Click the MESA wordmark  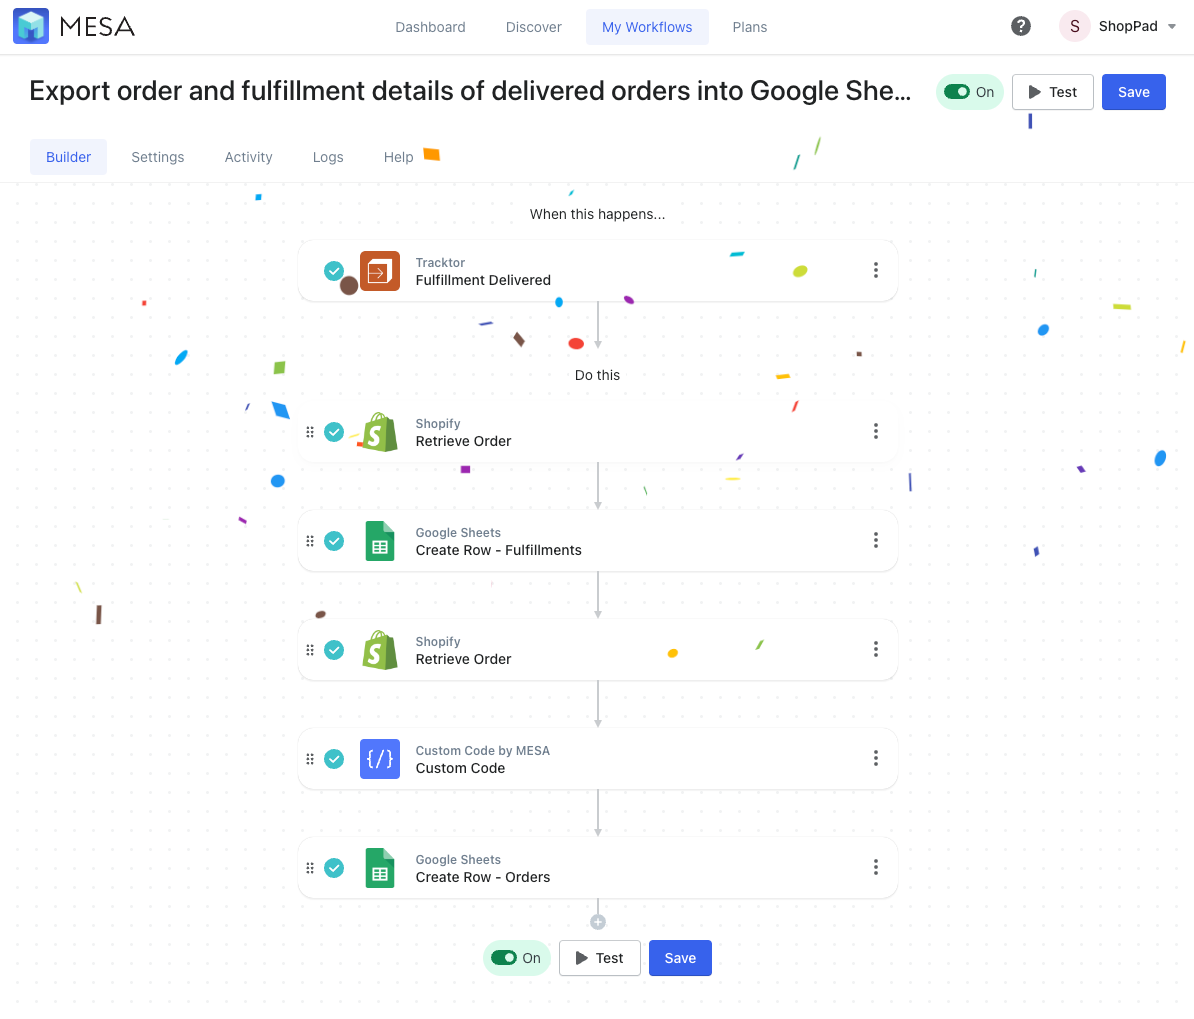point(97,27)
